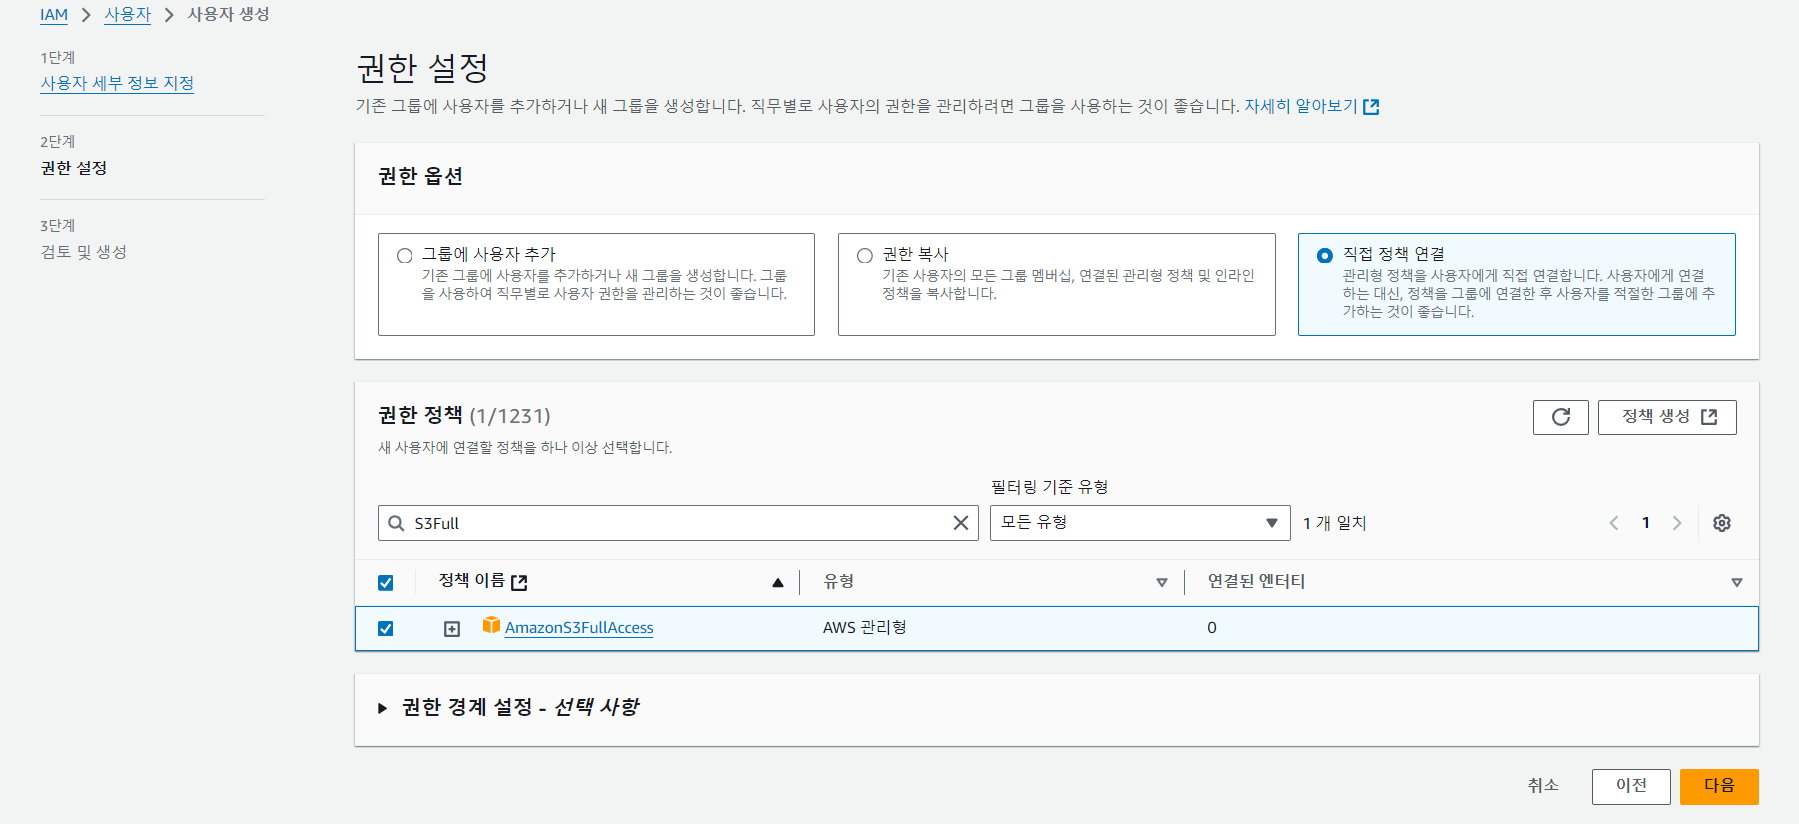
Task: Click the refresh policies icon button
Action: tap(1560, 417)
